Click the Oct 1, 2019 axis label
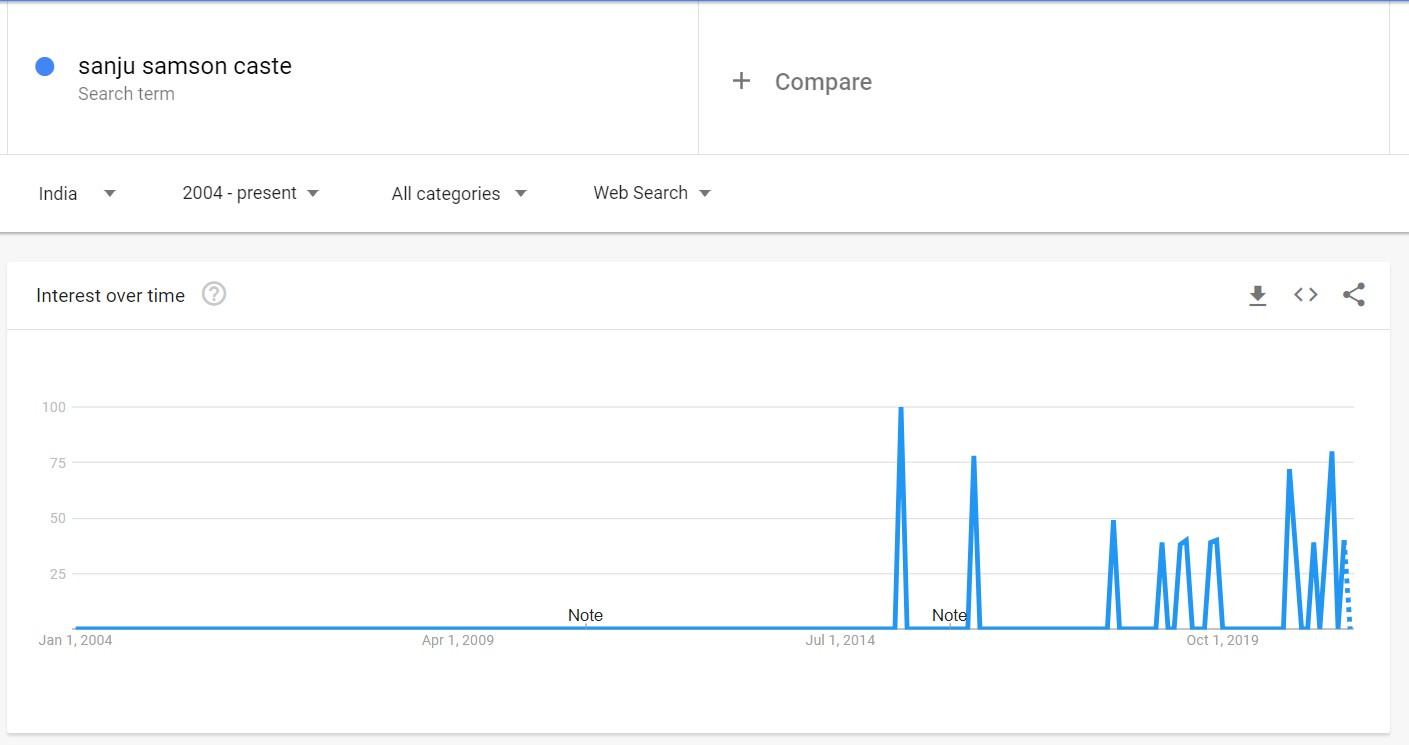 point(1222,640)
